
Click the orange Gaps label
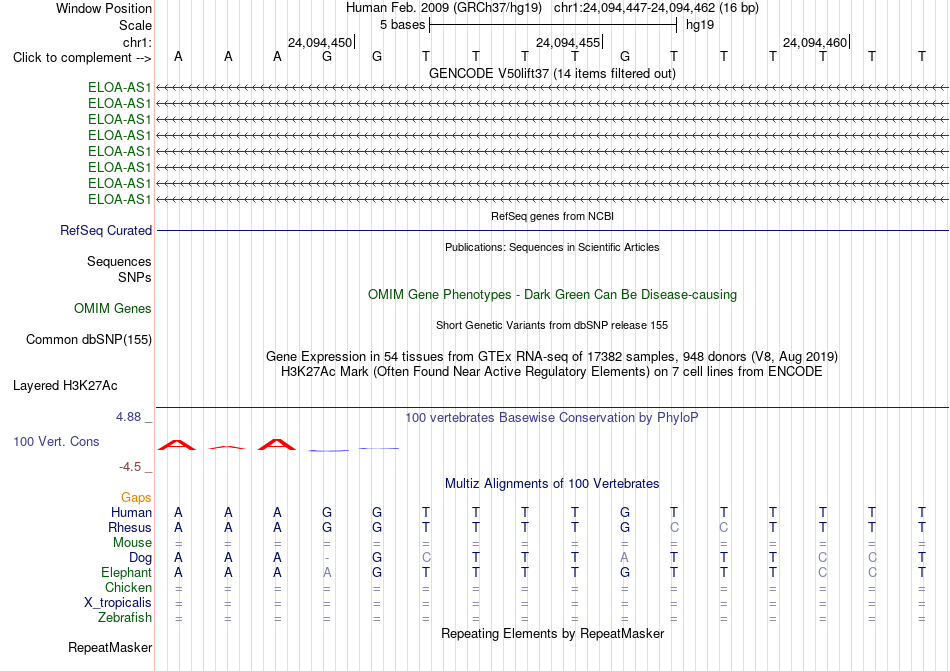[x=136, y=498]
